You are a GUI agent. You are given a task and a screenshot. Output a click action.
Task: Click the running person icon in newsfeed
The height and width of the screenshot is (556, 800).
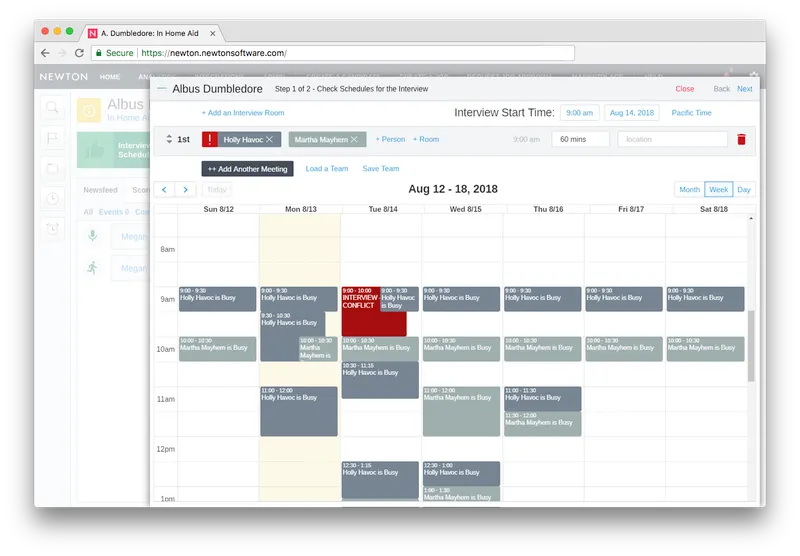click(x=92, y=267)
